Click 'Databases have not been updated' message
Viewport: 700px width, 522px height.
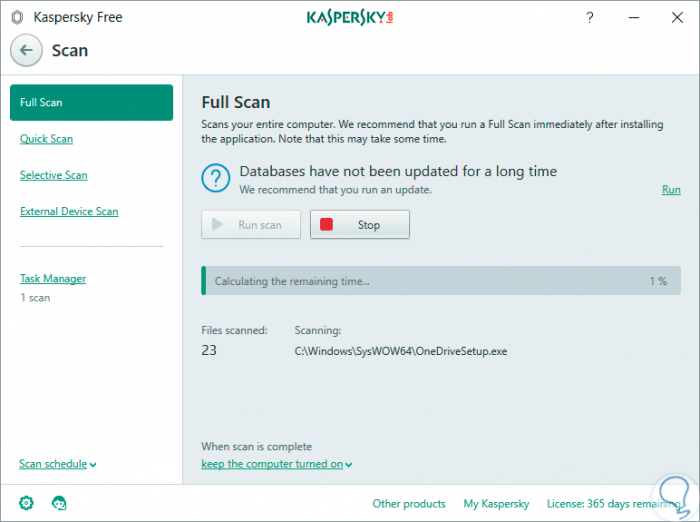tap(398, 171)
